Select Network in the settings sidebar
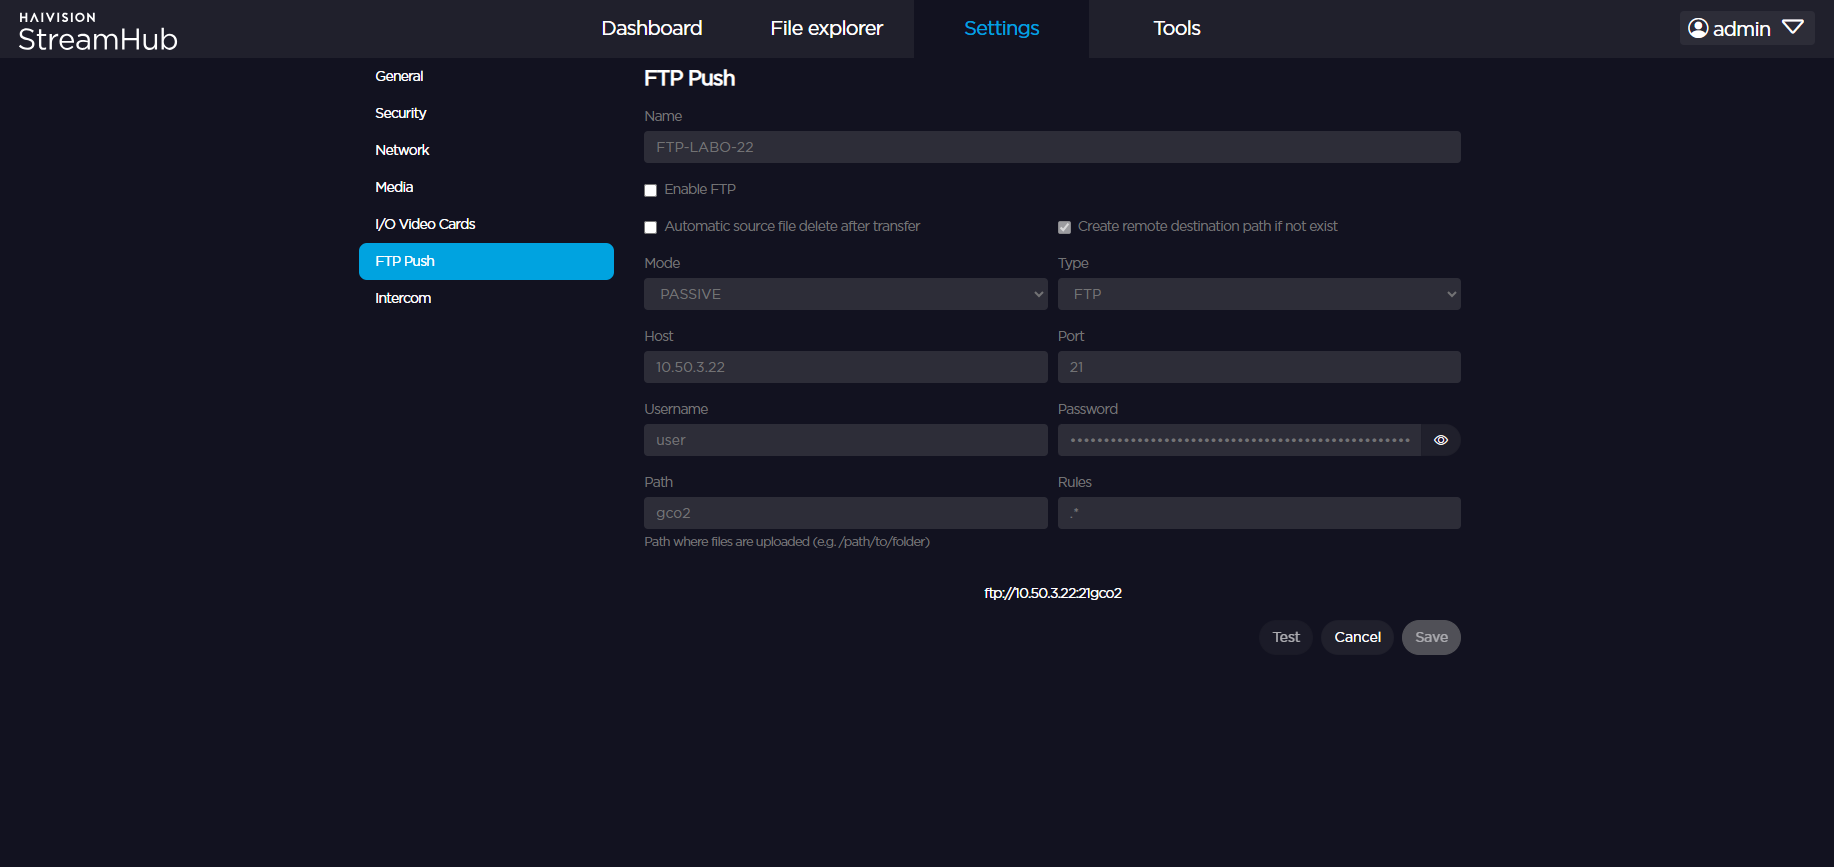 (x=402, y=150)
